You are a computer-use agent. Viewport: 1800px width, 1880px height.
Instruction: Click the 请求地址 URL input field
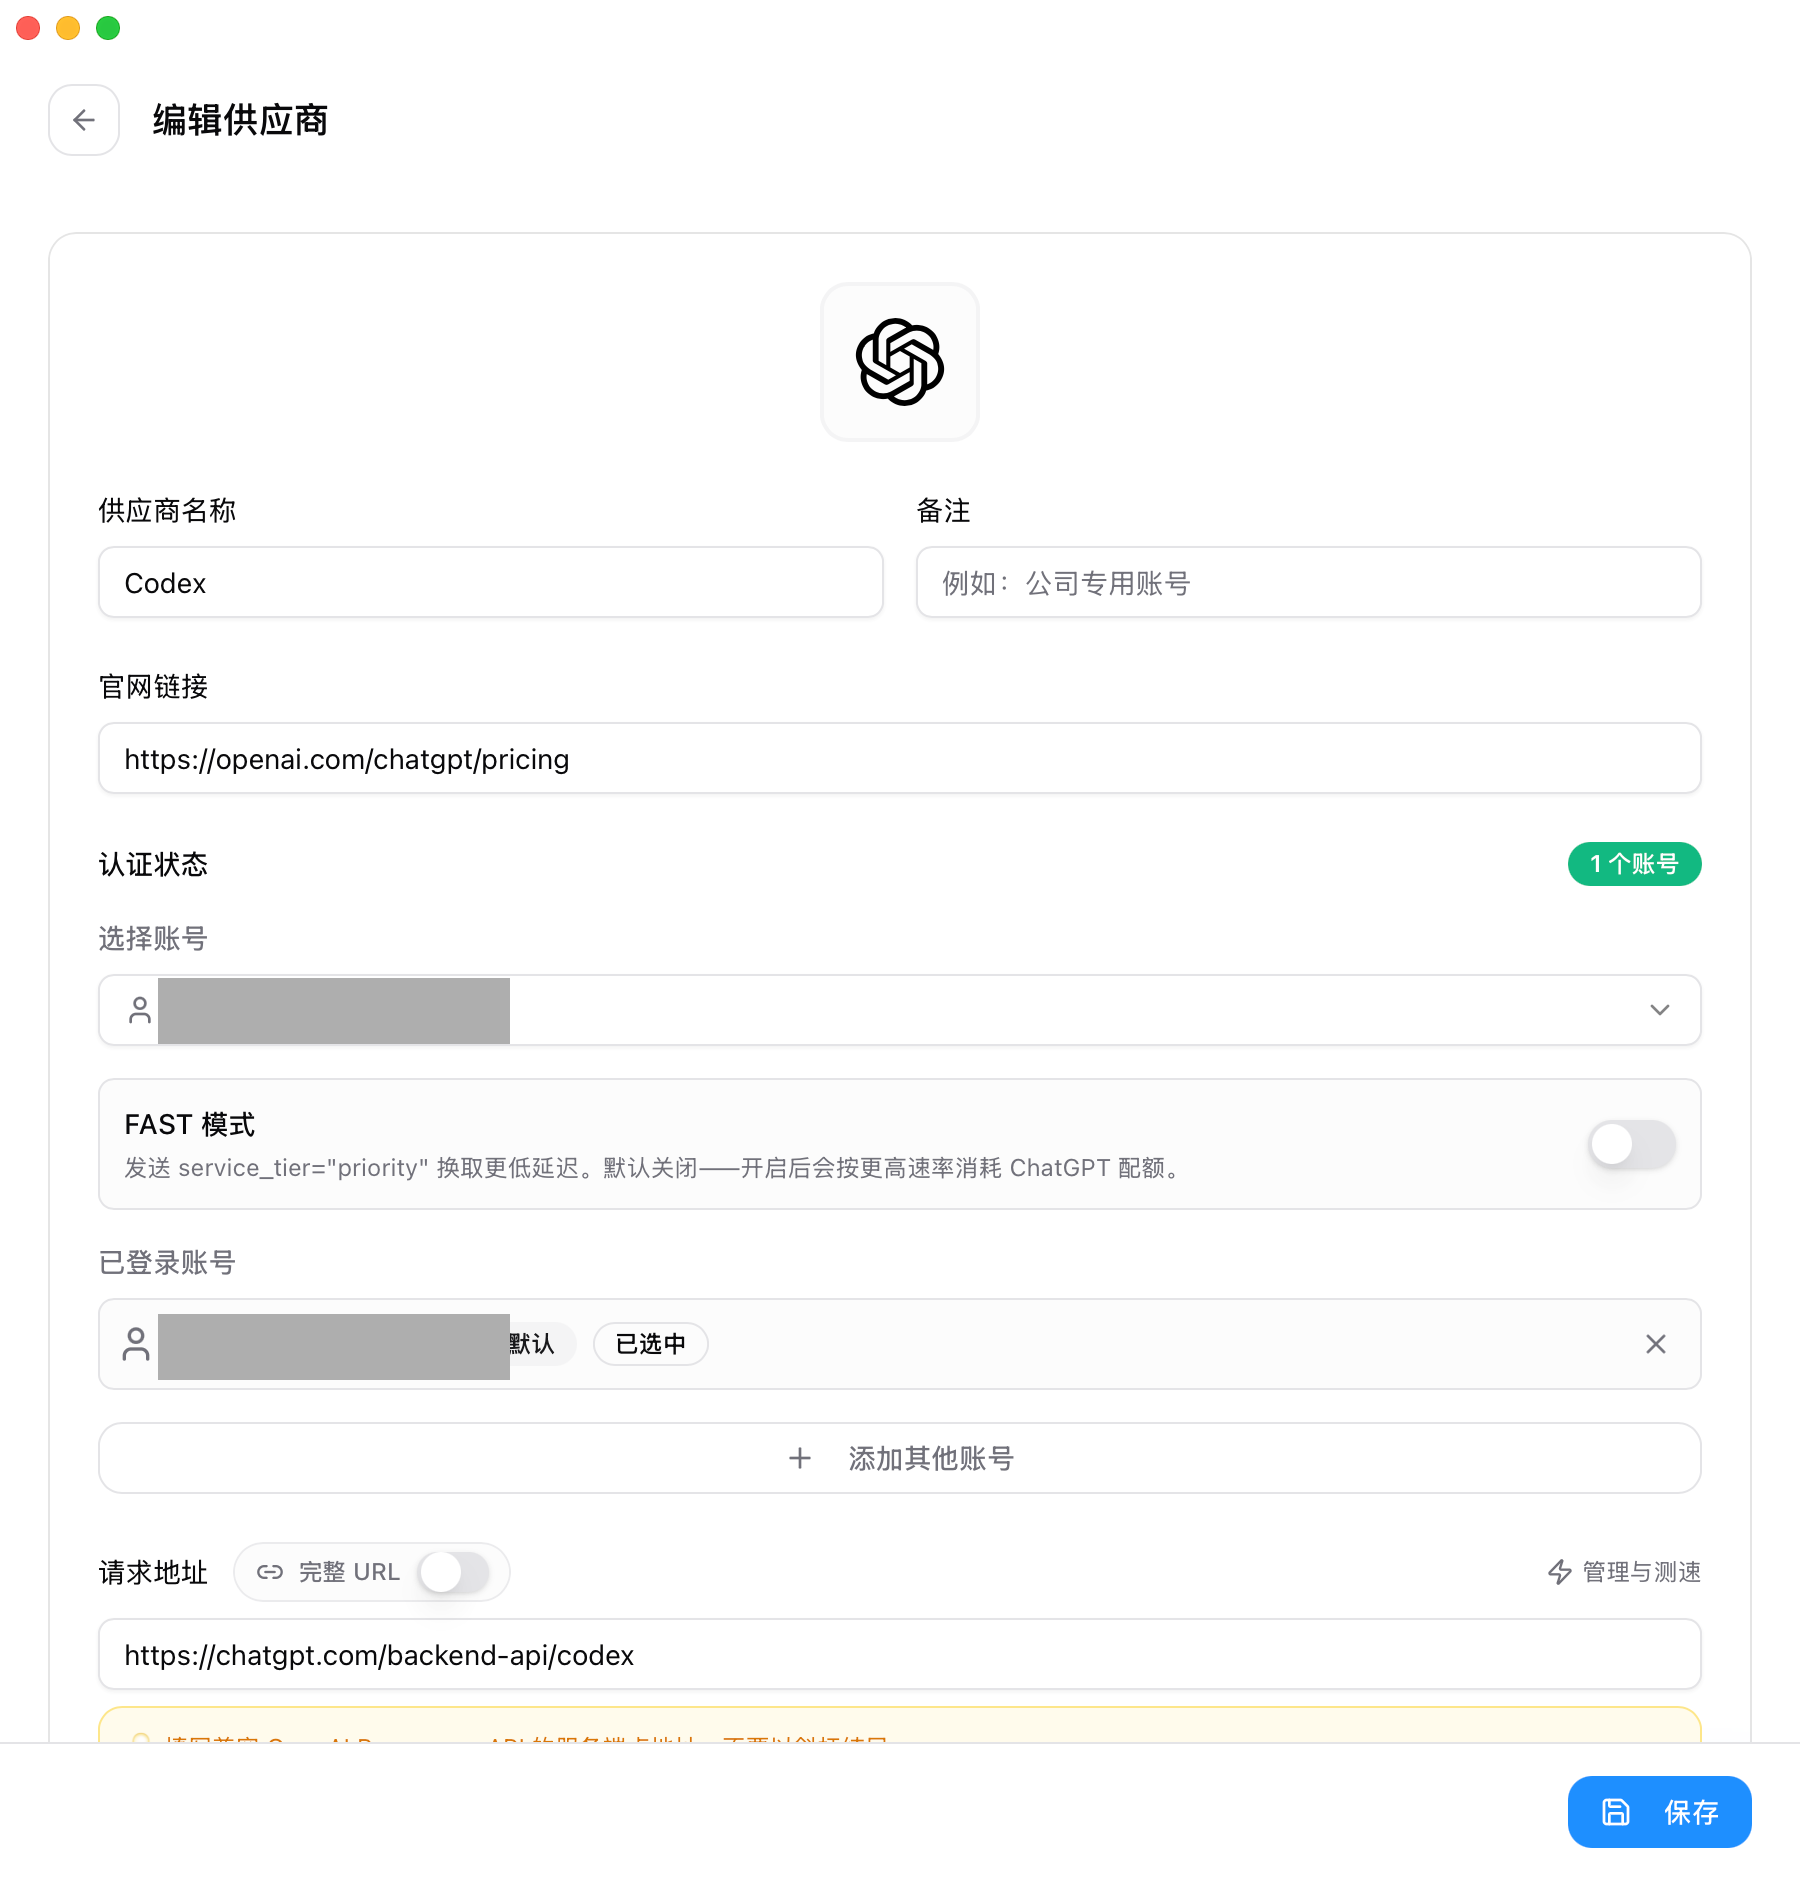tap(900, 1654)
